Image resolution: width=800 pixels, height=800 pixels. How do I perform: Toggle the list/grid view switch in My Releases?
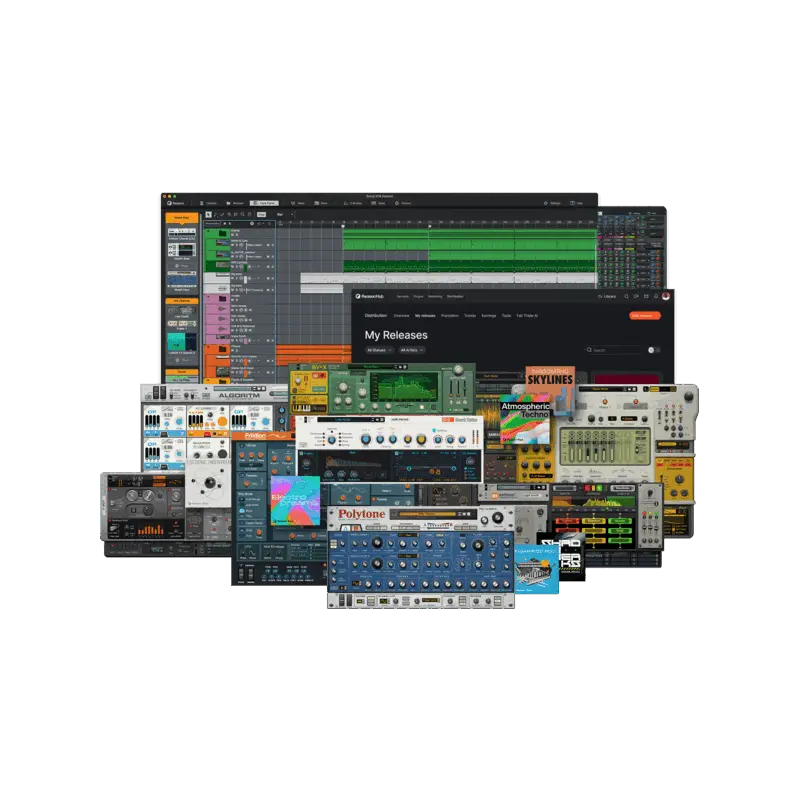pyautogui.click(x=654, y=350)
